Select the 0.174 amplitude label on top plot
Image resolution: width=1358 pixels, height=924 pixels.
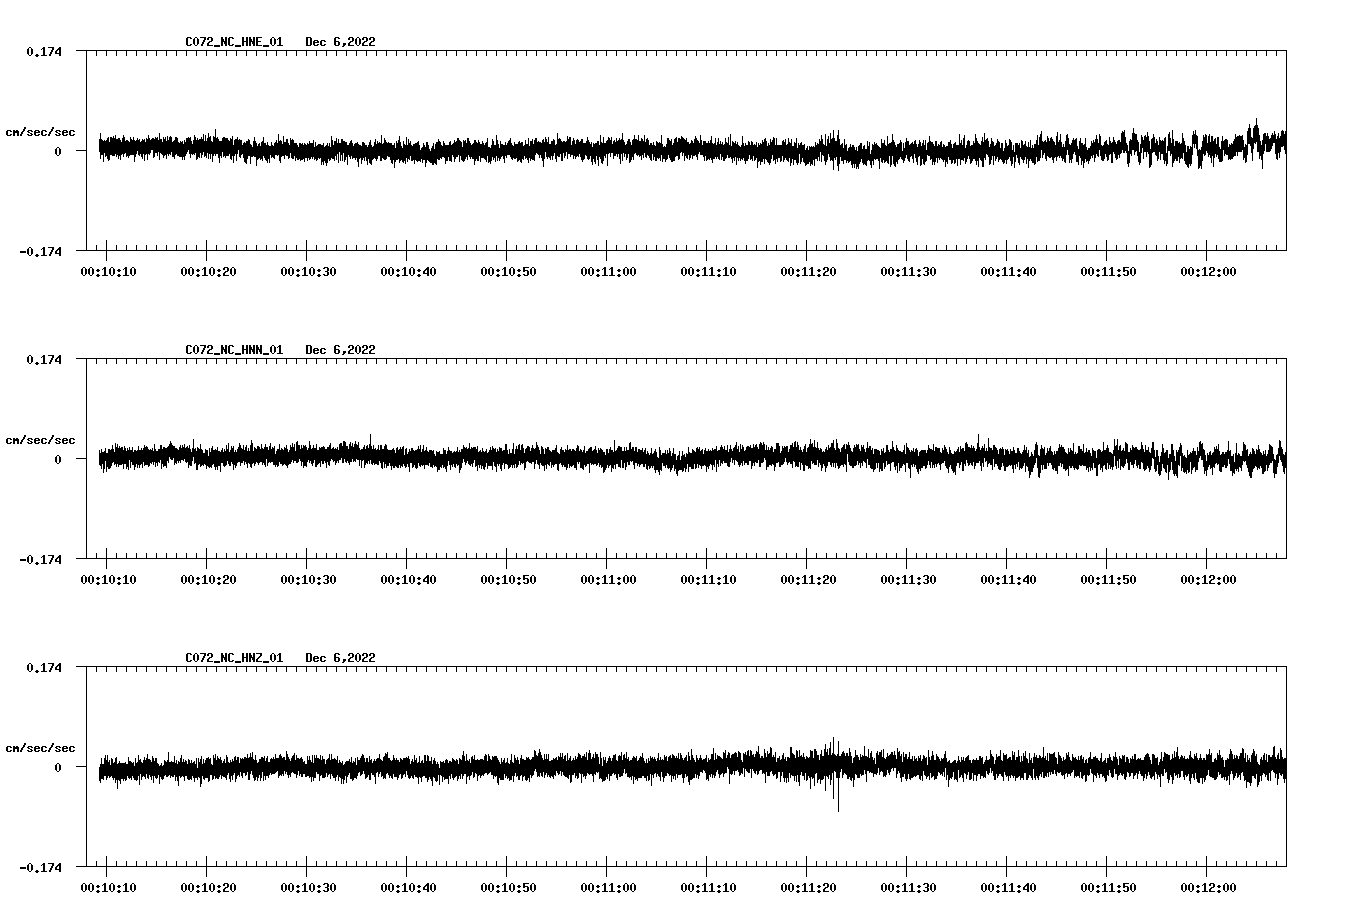(x=45, y=50)
